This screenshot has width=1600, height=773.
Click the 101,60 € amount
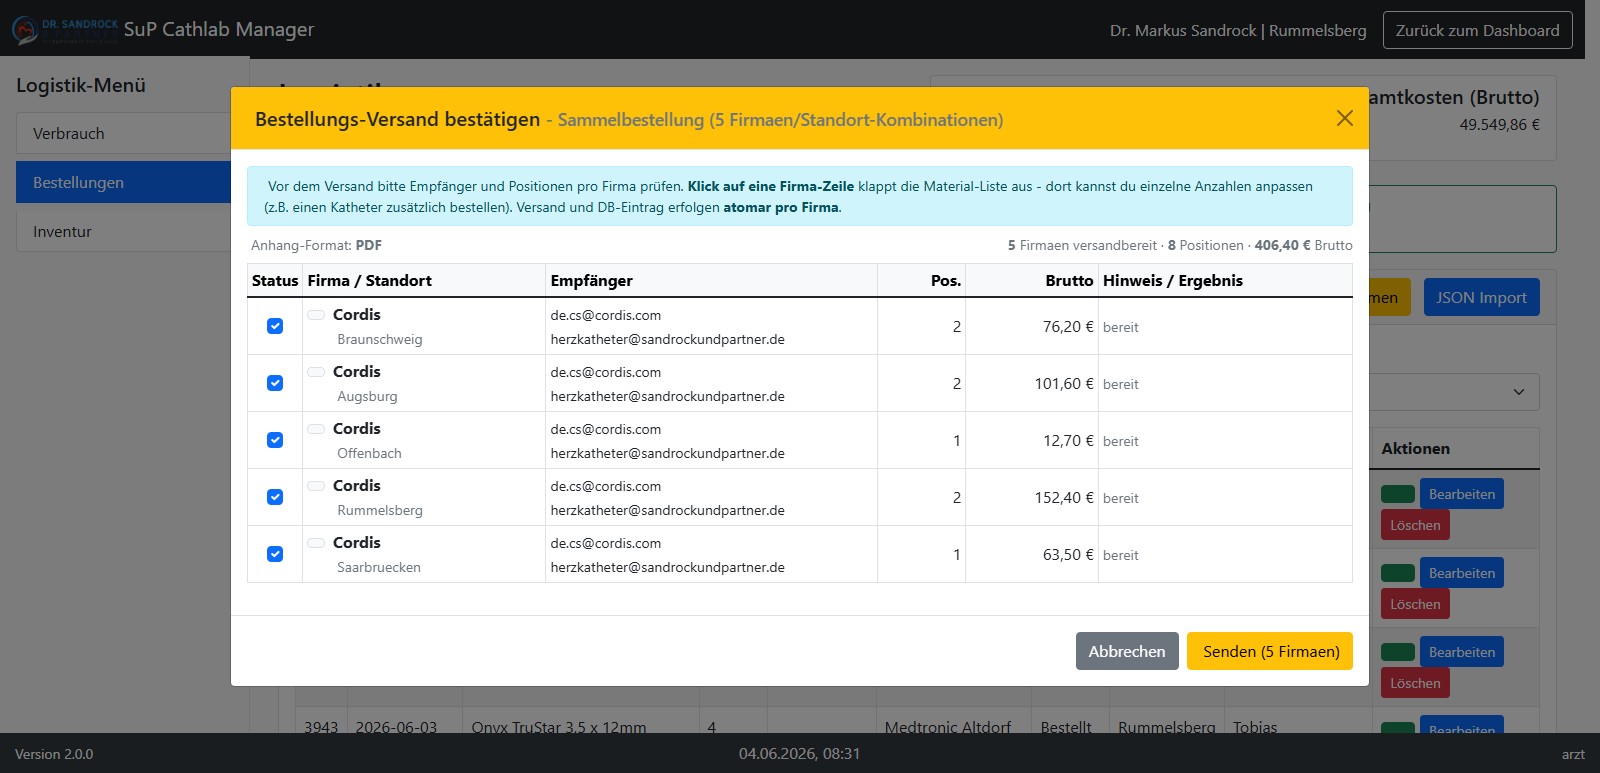[1064, 383]
